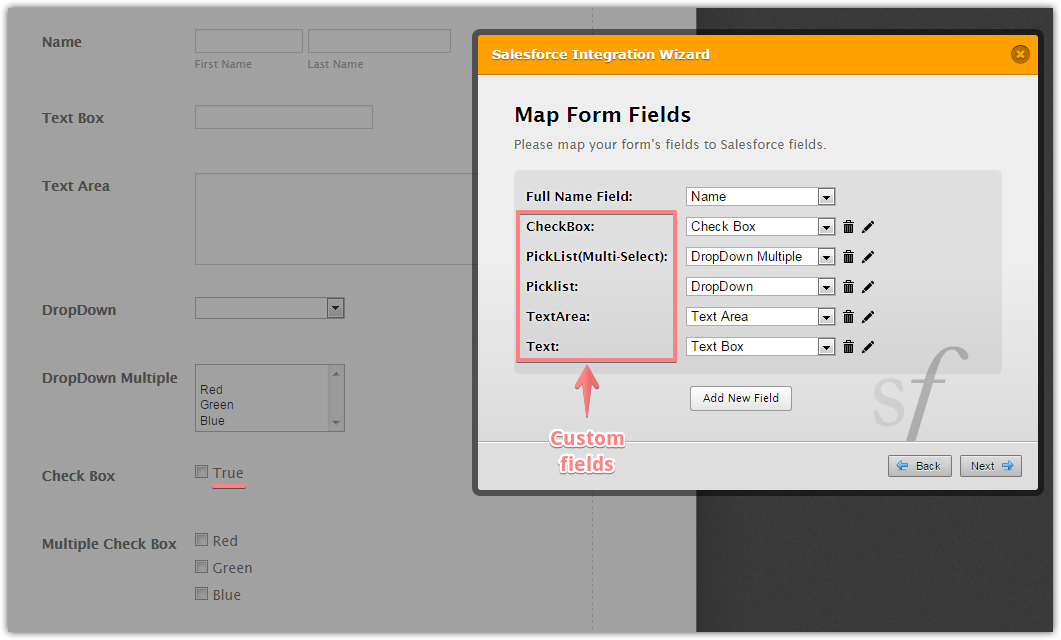Tick the Check Box 'True' option
This screenshot has width=1061, height=640.
tap(202, 472)
